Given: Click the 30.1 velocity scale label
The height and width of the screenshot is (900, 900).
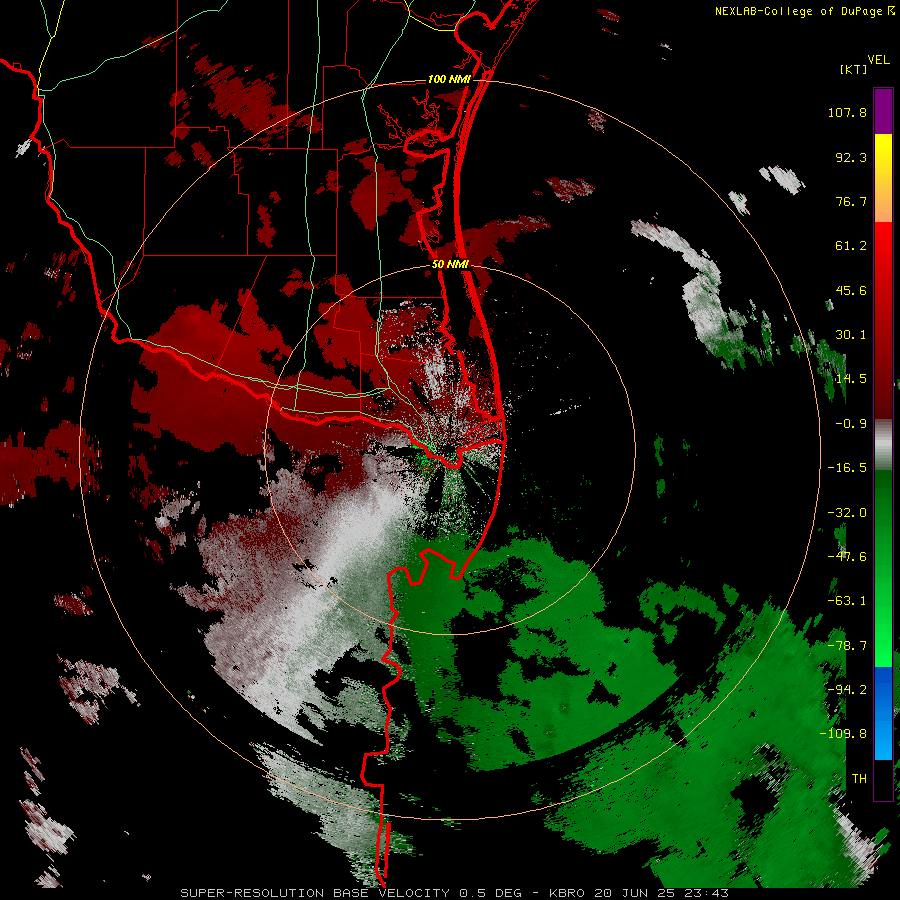Looking at the screenshot, I should 851,335.
